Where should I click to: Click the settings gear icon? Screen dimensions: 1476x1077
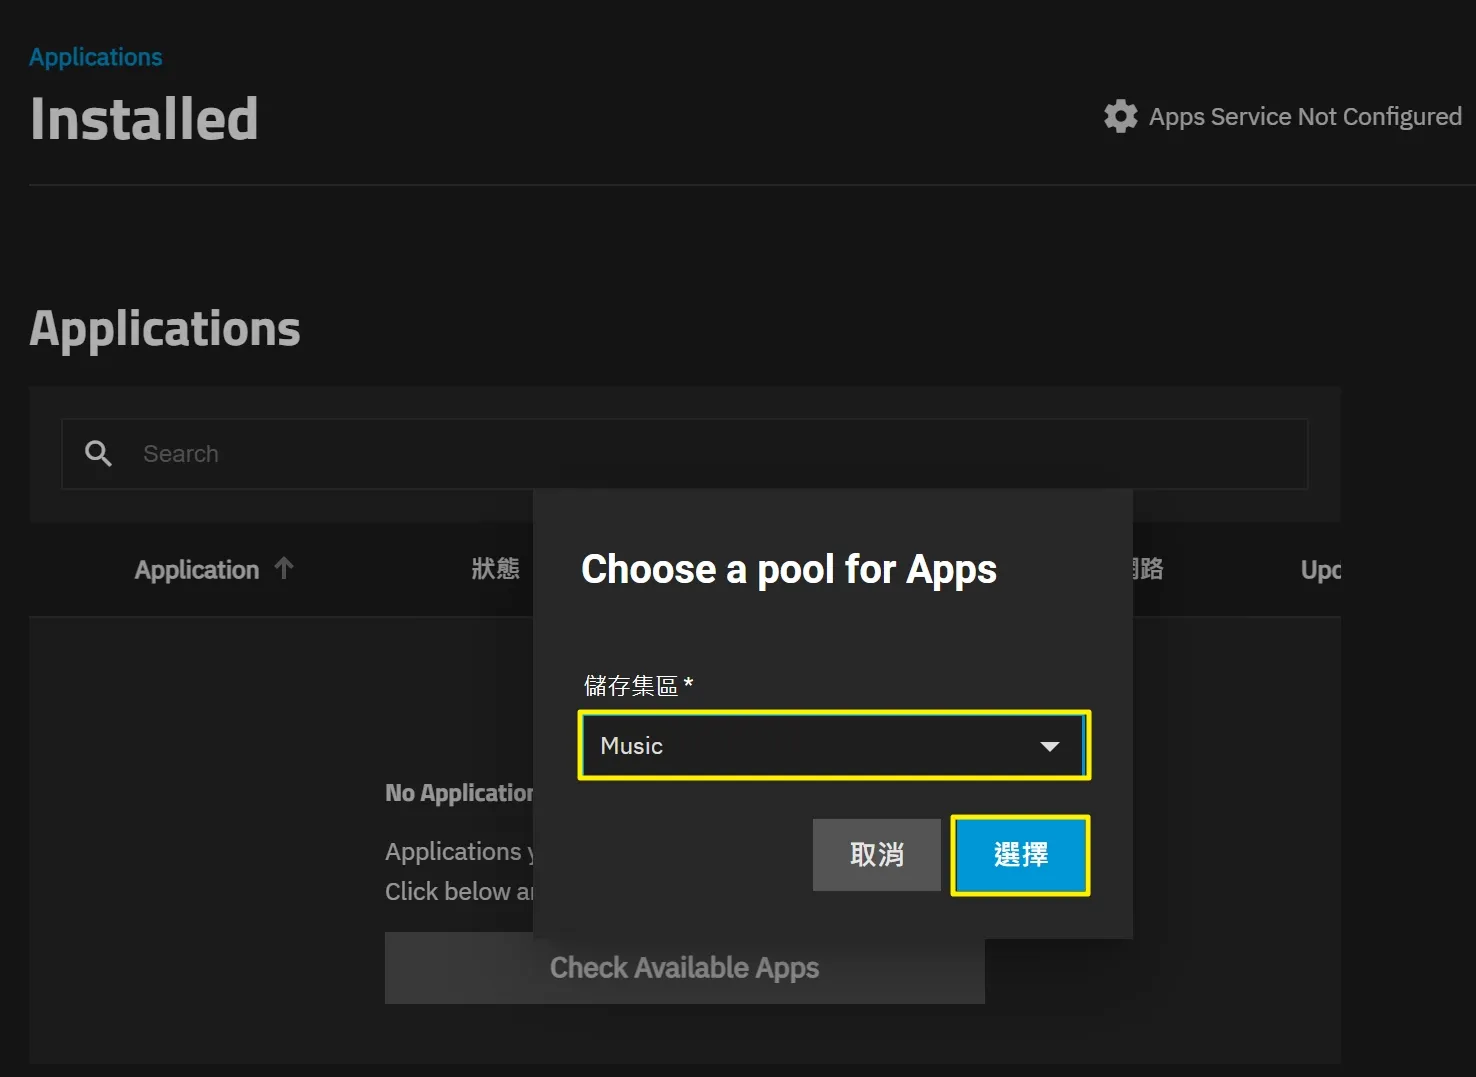pos(1120,117)
